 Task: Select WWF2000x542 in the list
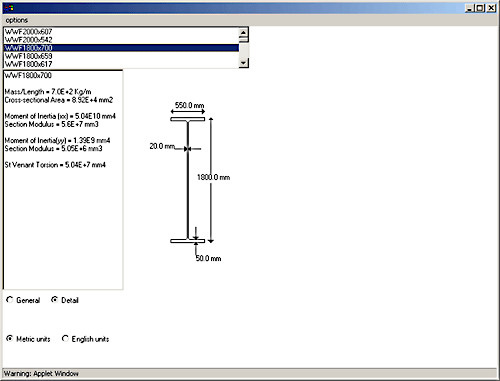click(121, 40)
